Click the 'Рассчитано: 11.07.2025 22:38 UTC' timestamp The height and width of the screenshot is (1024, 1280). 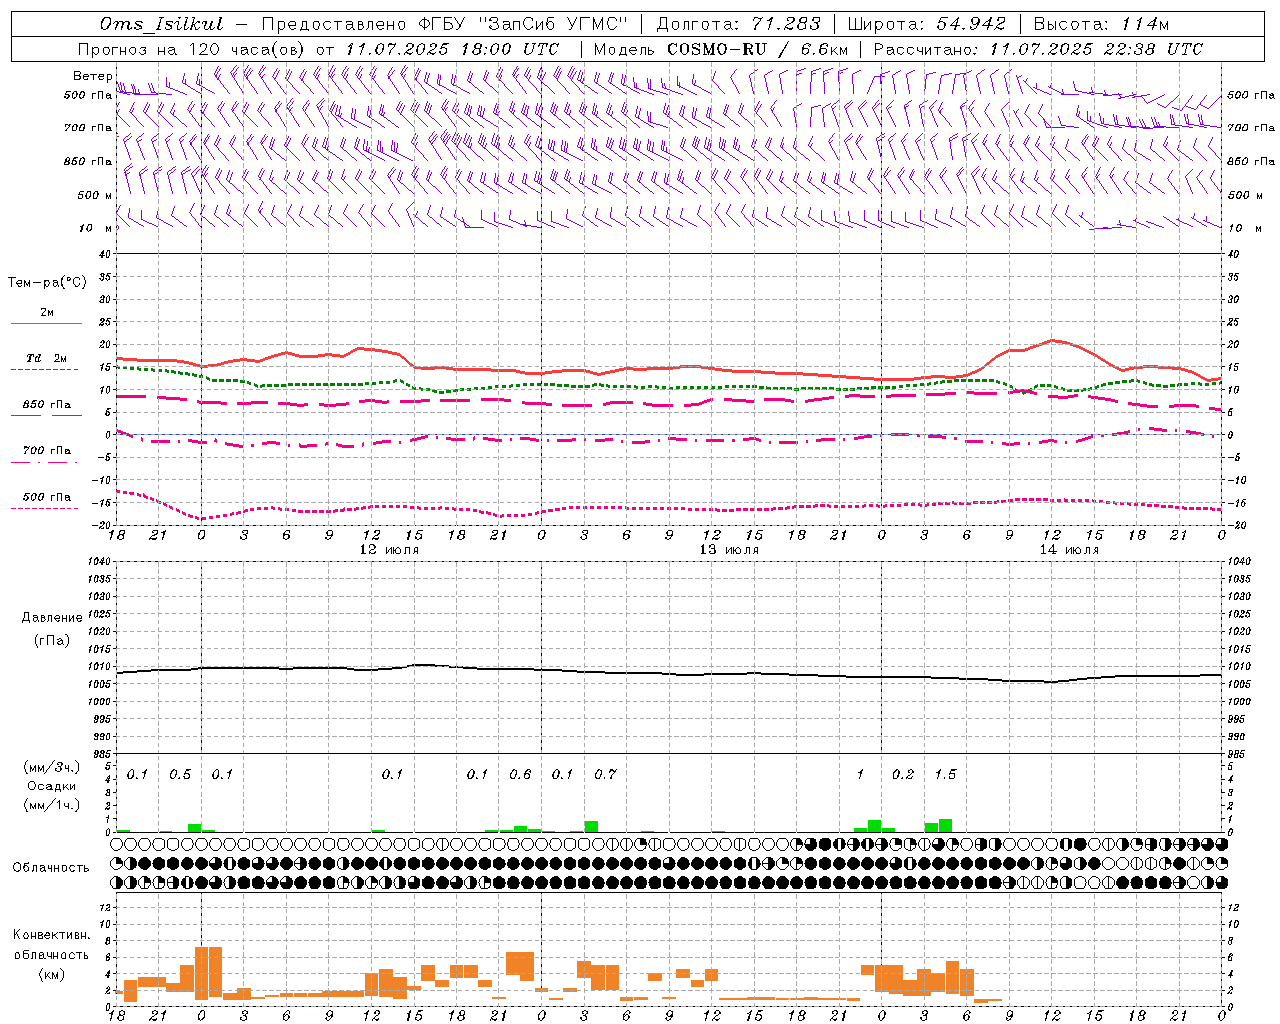[1038, 49]
